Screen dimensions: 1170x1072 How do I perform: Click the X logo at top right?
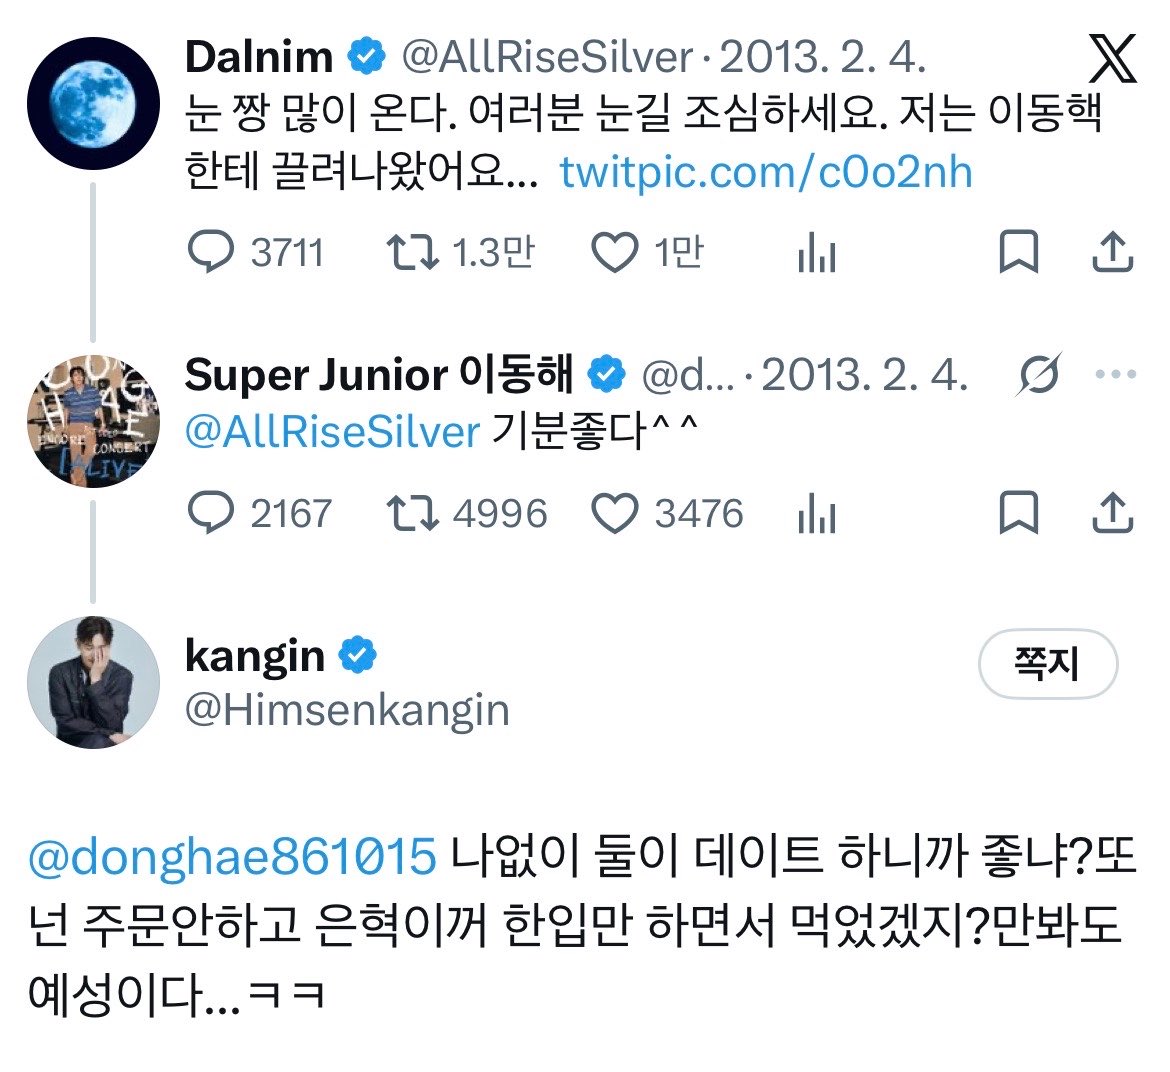[1113, 58]
